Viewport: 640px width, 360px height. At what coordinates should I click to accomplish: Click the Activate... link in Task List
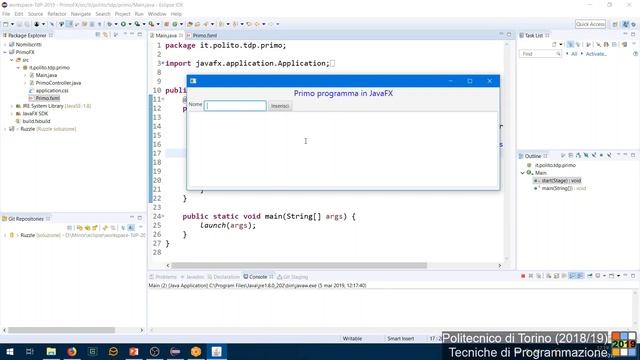(596, 53)
